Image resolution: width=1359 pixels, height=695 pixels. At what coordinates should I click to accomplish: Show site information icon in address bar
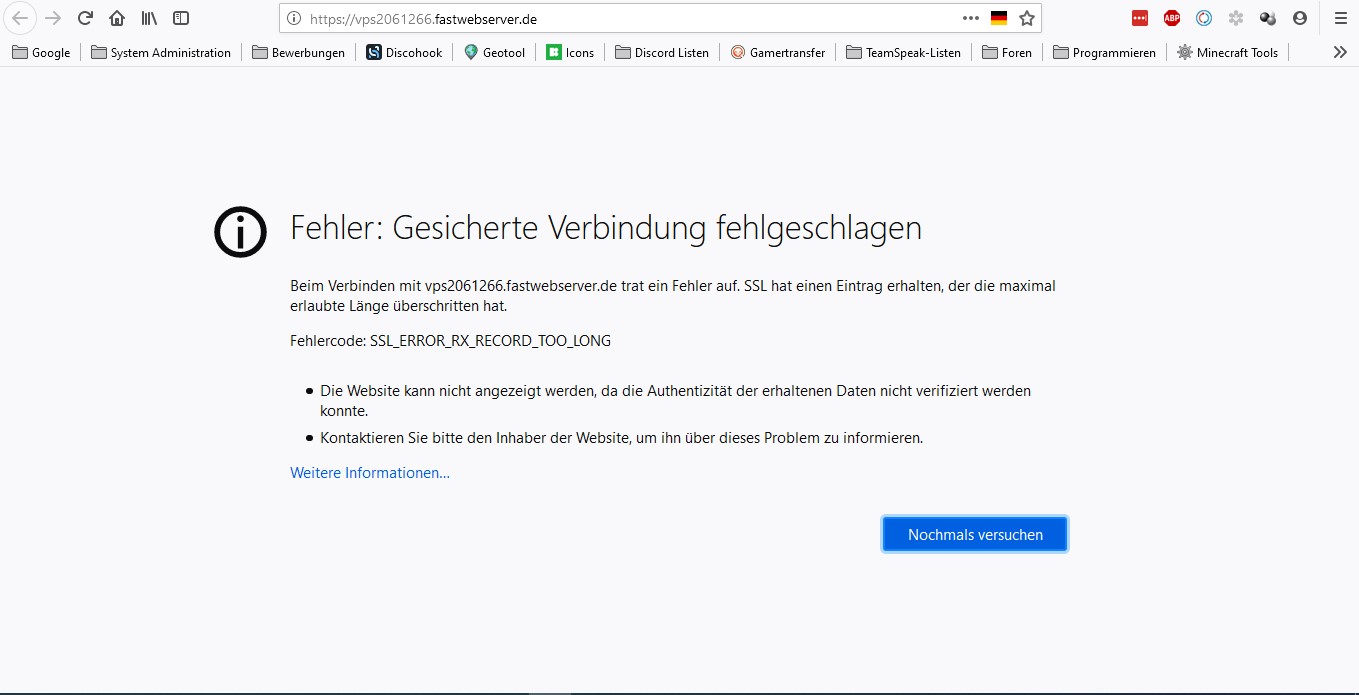[x=294, y=18]
